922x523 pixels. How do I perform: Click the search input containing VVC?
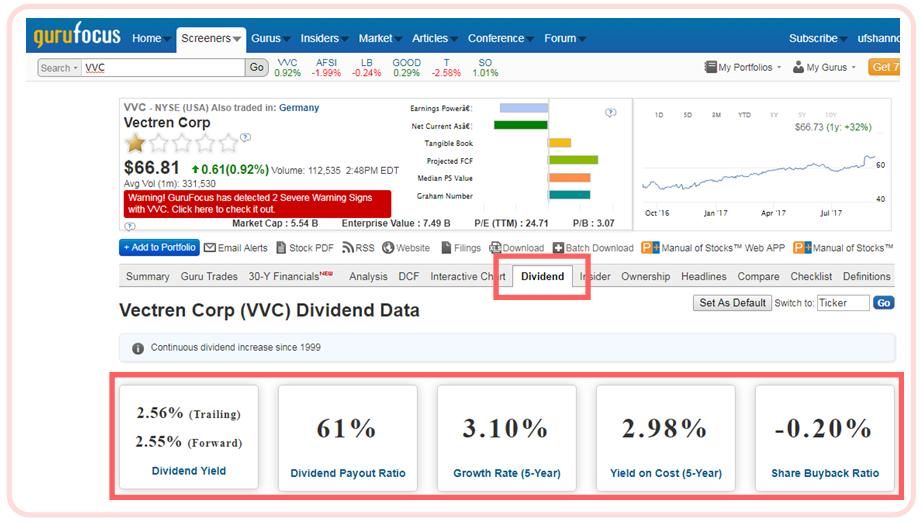click(x=163, y=68)
